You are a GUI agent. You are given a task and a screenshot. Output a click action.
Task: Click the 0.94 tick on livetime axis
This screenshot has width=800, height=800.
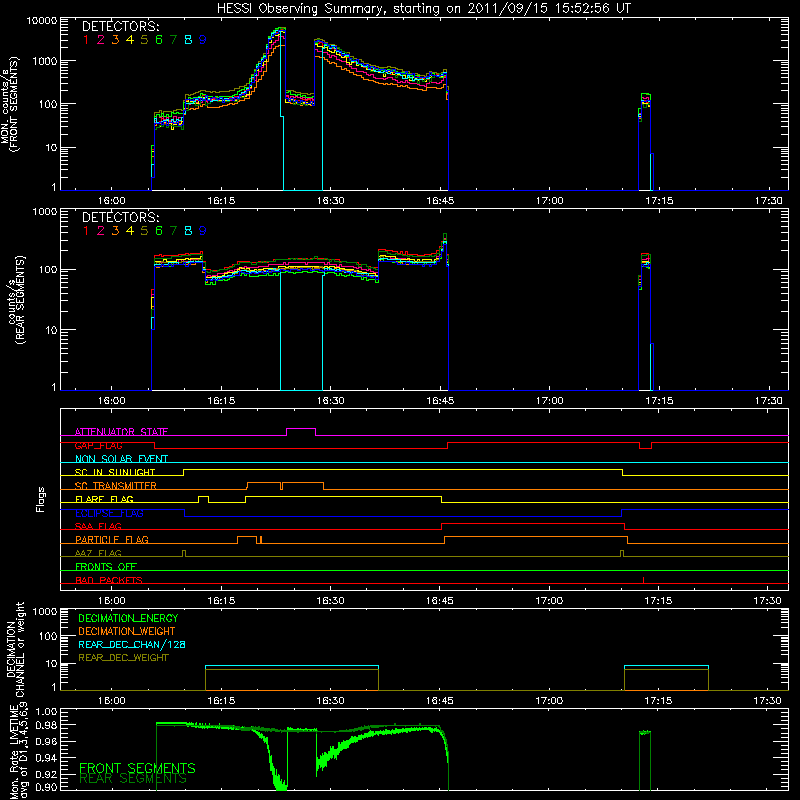pos(46,757)
